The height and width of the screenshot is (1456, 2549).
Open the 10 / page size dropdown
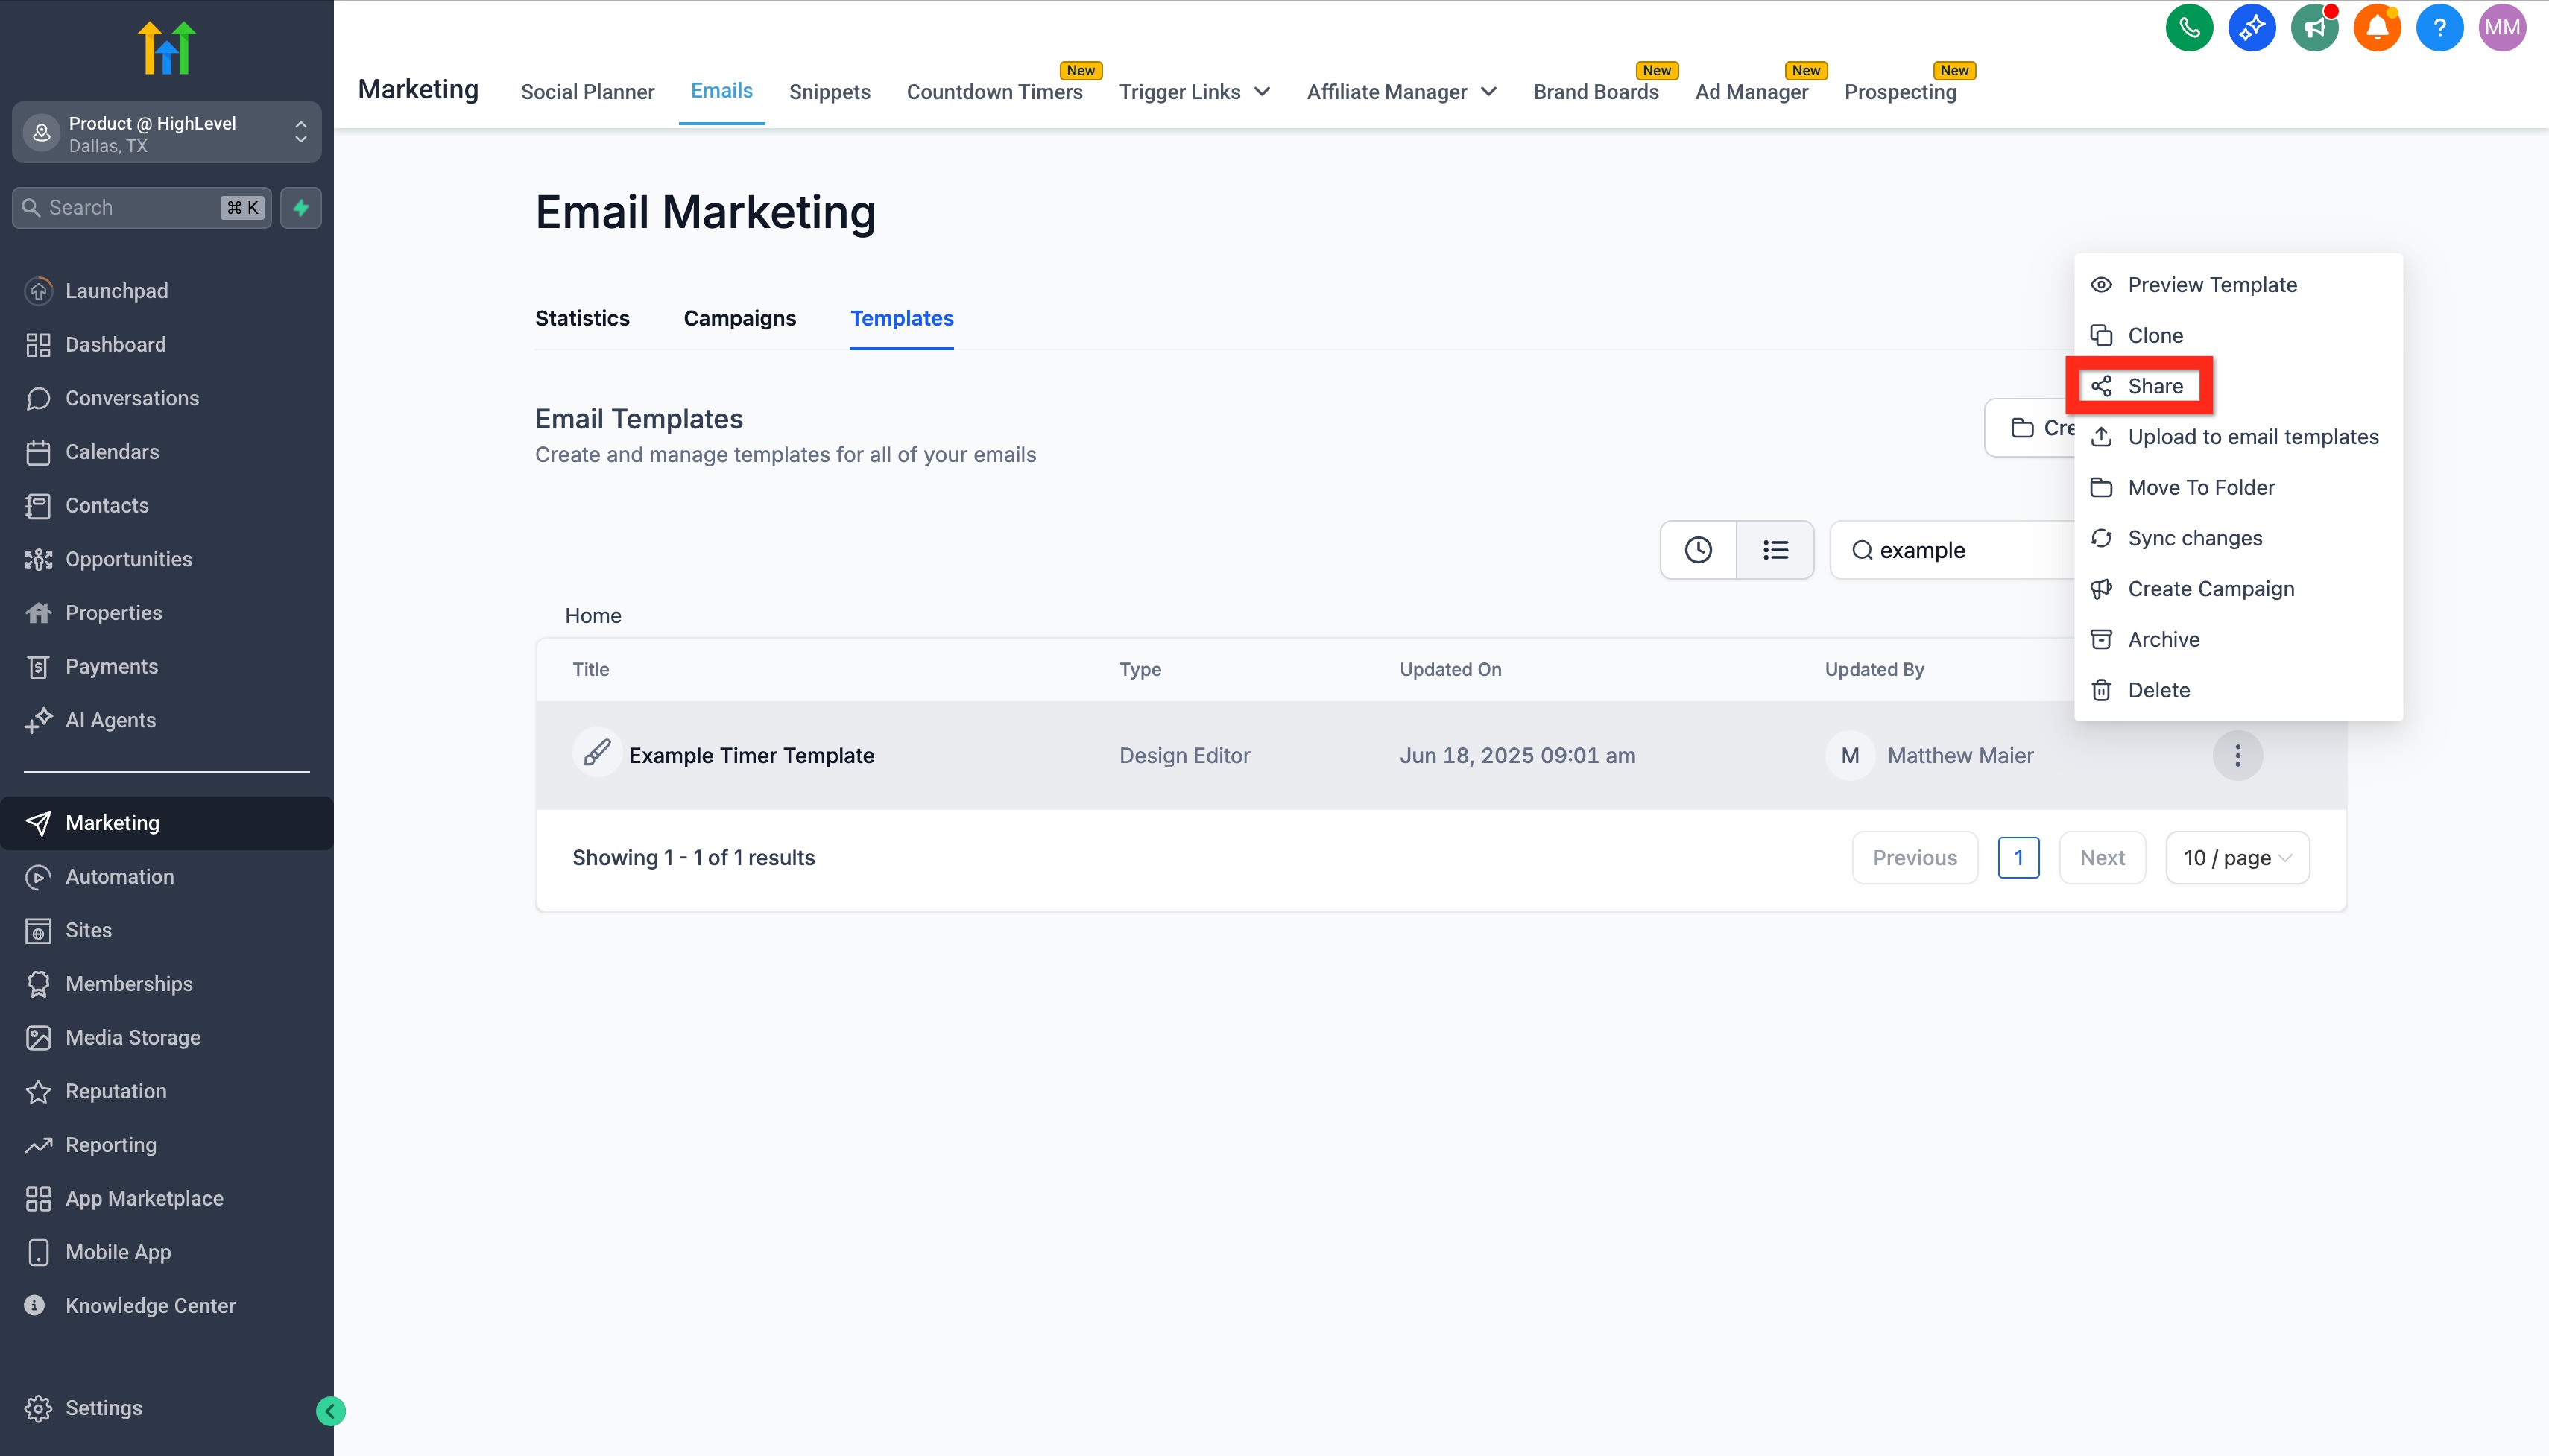pos(2237,858)
